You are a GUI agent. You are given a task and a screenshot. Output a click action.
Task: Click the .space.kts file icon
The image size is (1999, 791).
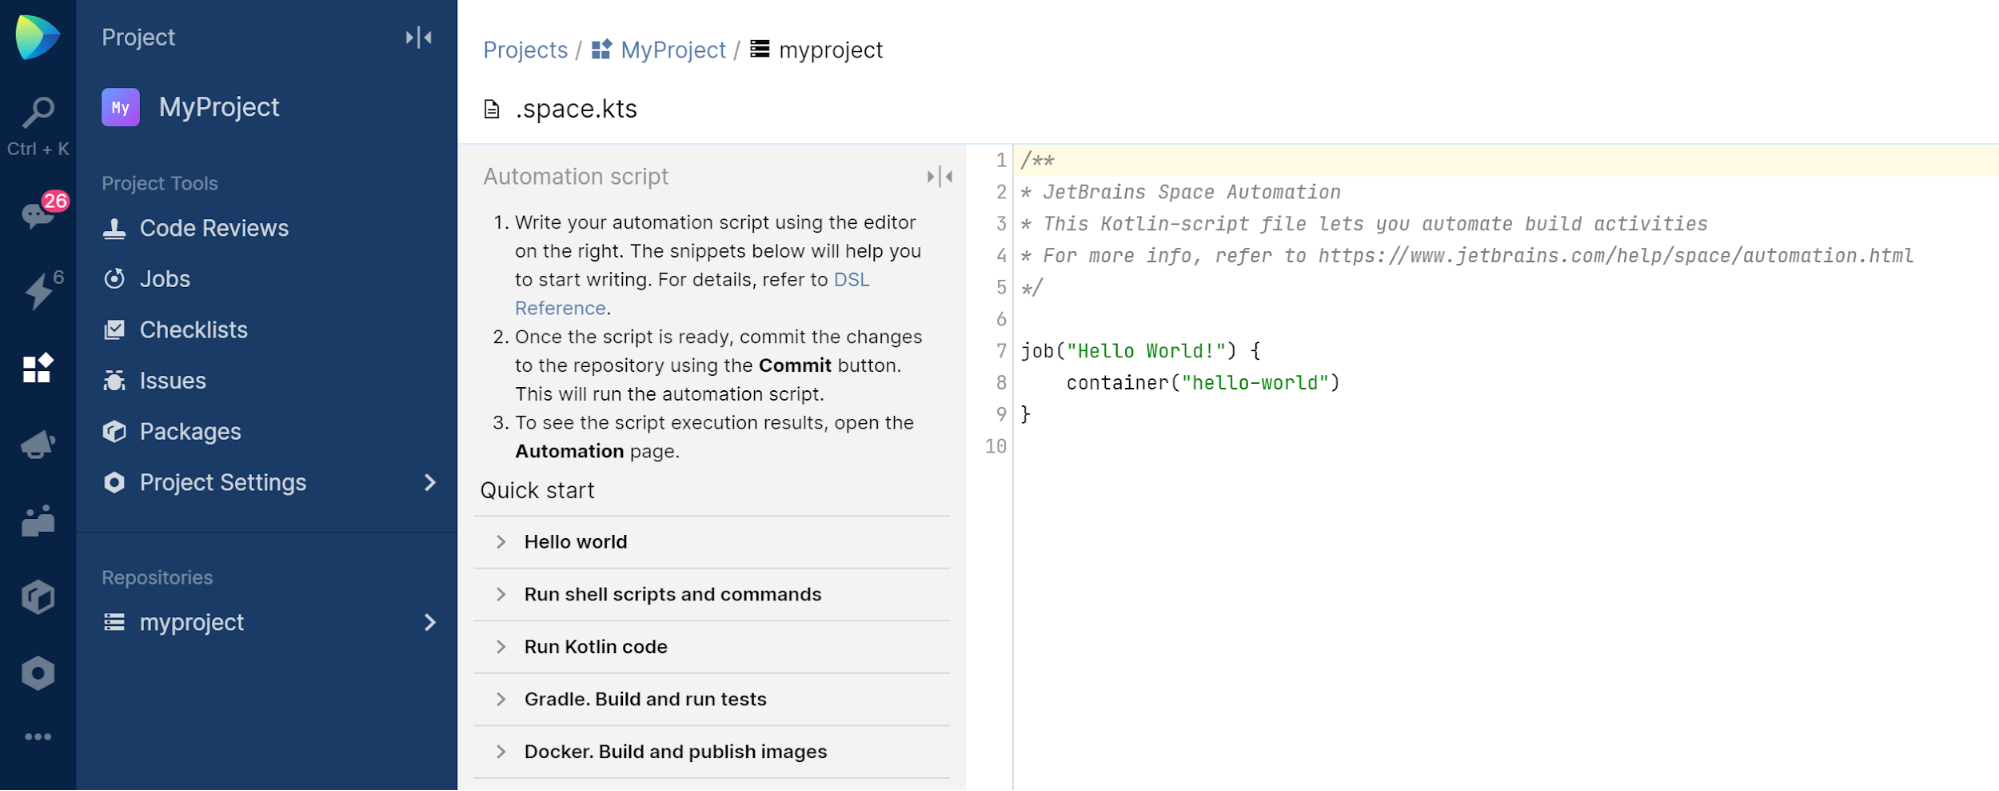pyautogui.click(x=492, y=109)
